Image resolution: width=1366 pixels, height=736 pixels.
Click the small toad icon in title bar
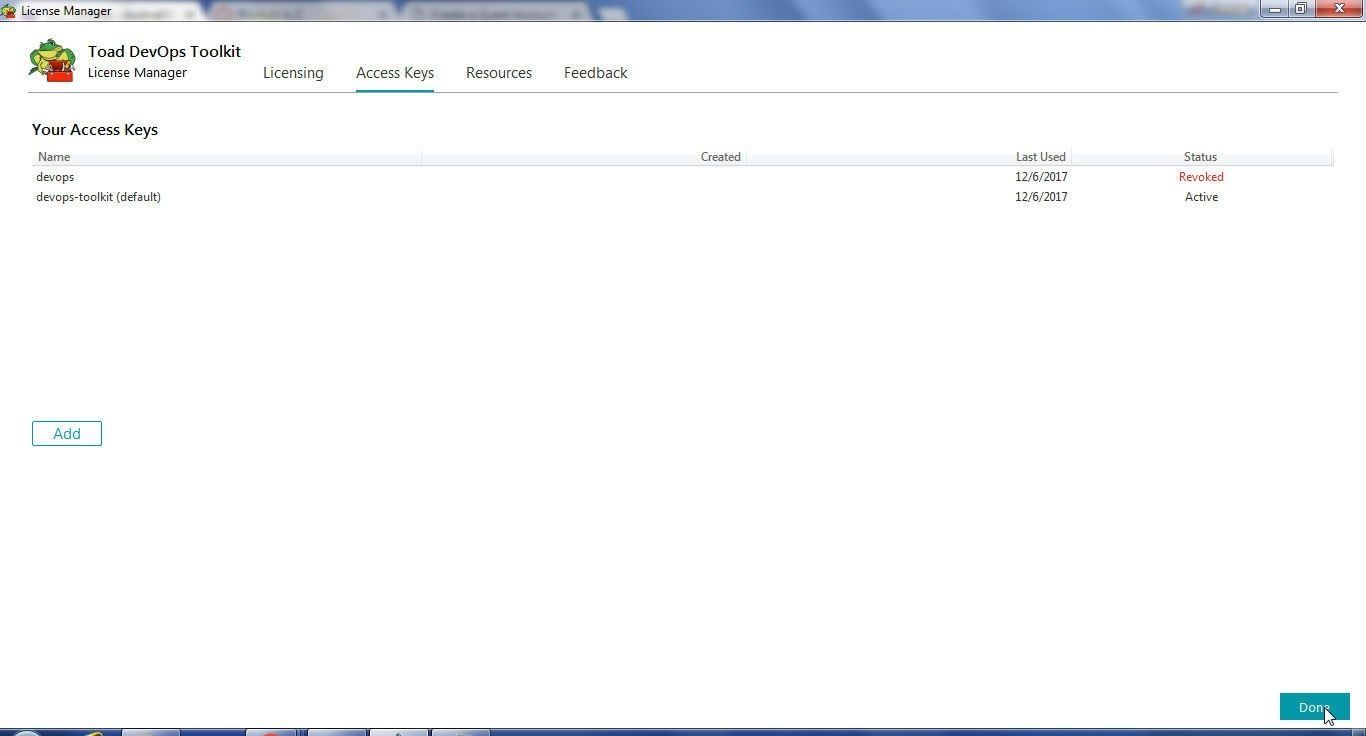coord(8,11)
